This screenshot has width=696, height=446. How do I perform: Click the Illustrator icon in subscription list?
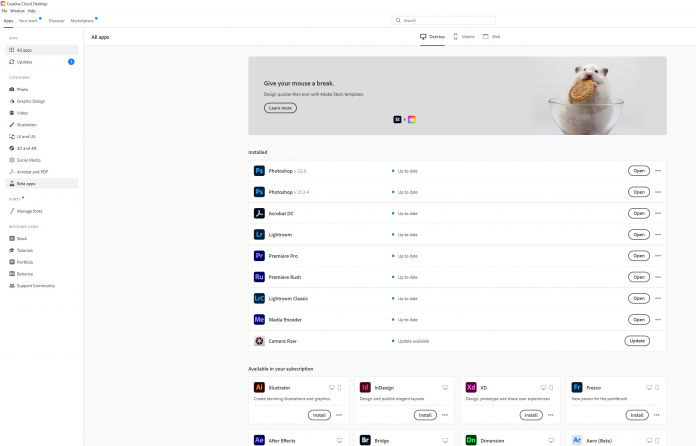259,387
